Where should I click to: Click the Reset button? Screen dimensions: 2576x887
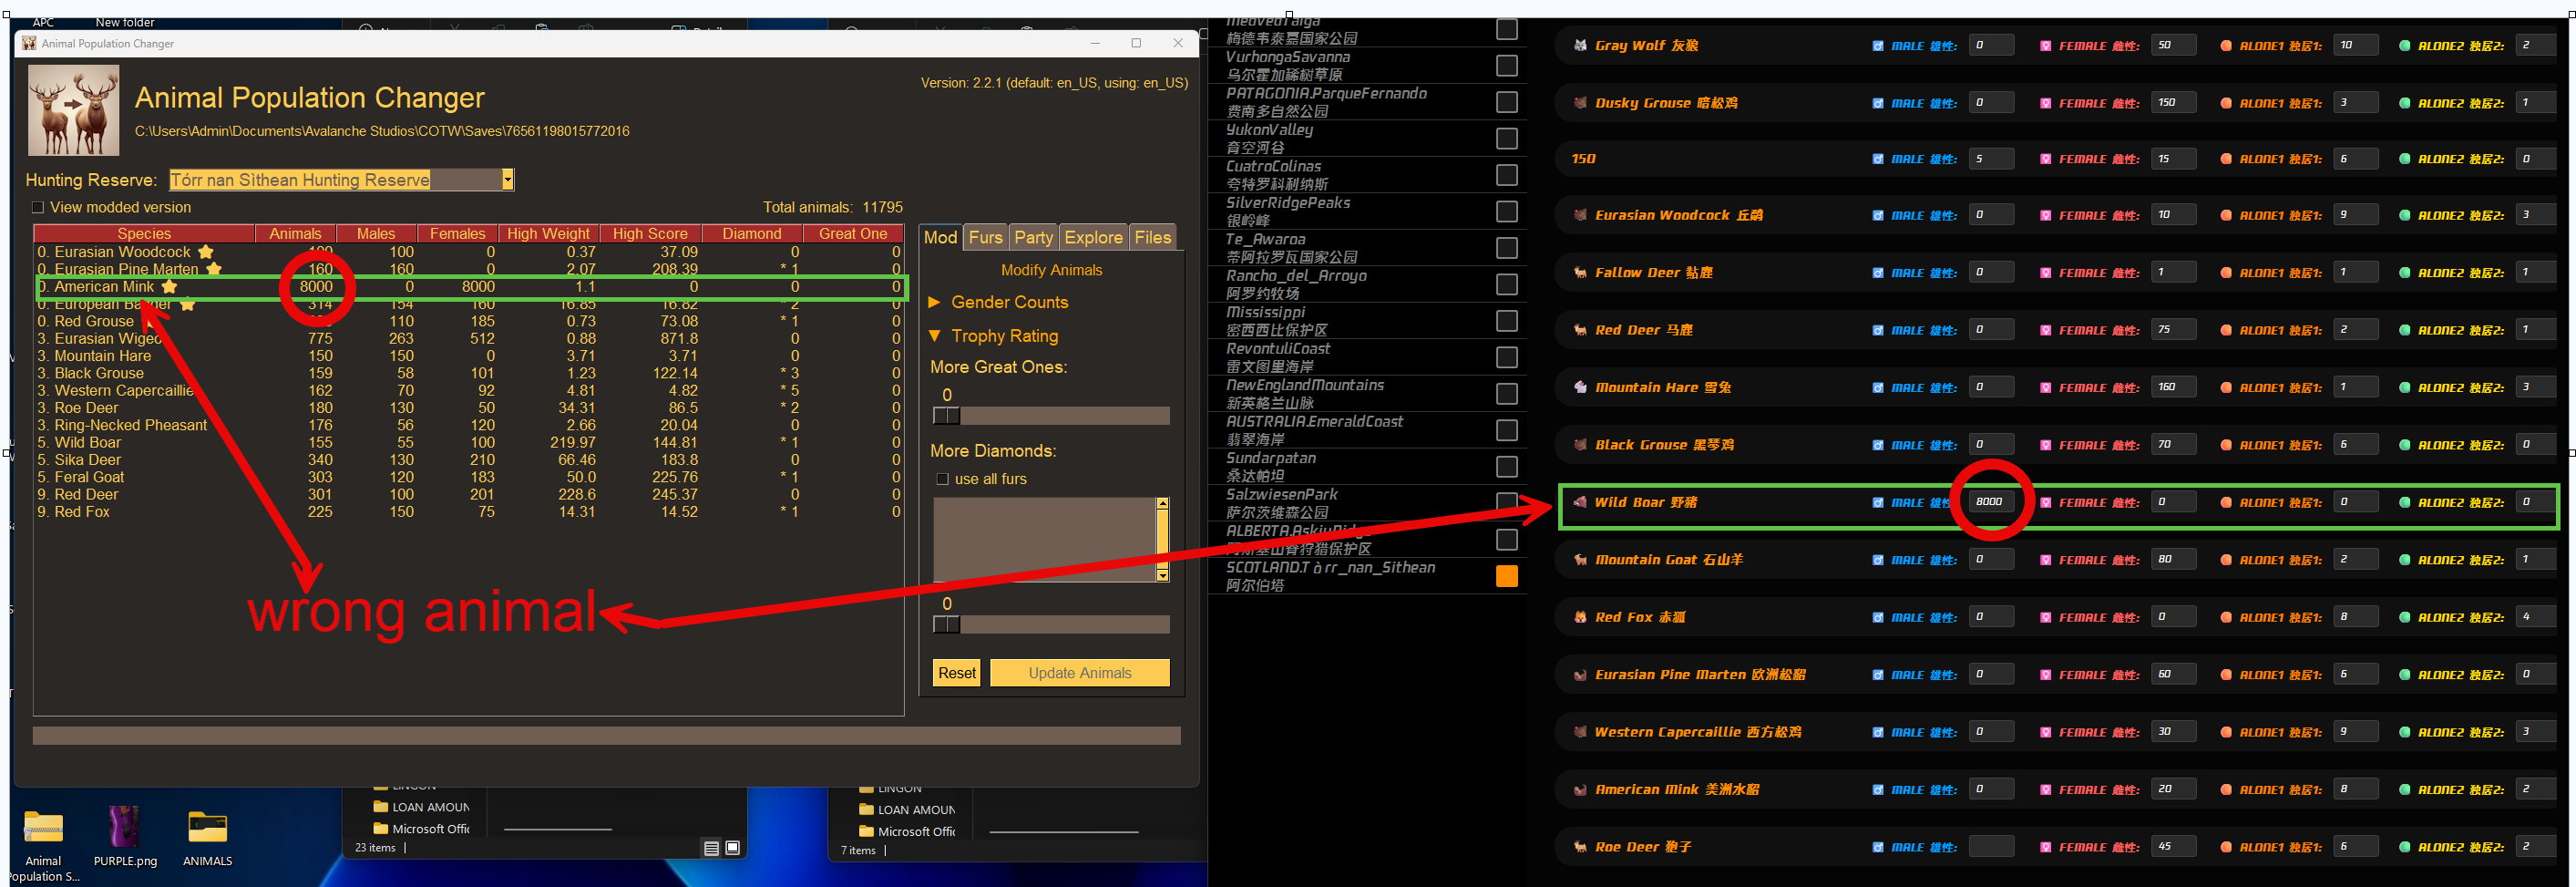pos(957,673)
